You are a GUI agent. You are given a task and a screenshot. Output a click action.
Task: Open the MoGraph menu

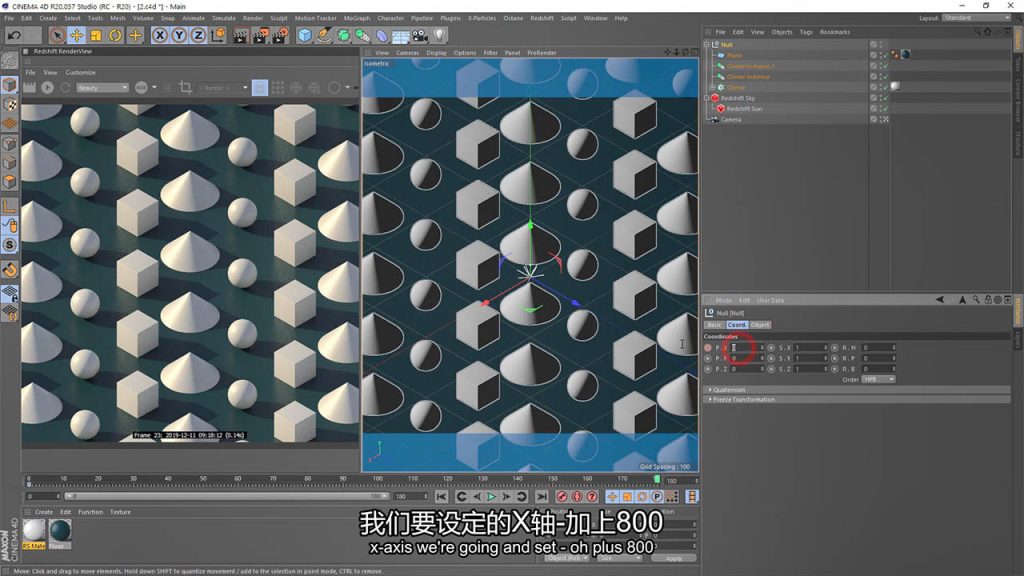[x=357, y=18]
